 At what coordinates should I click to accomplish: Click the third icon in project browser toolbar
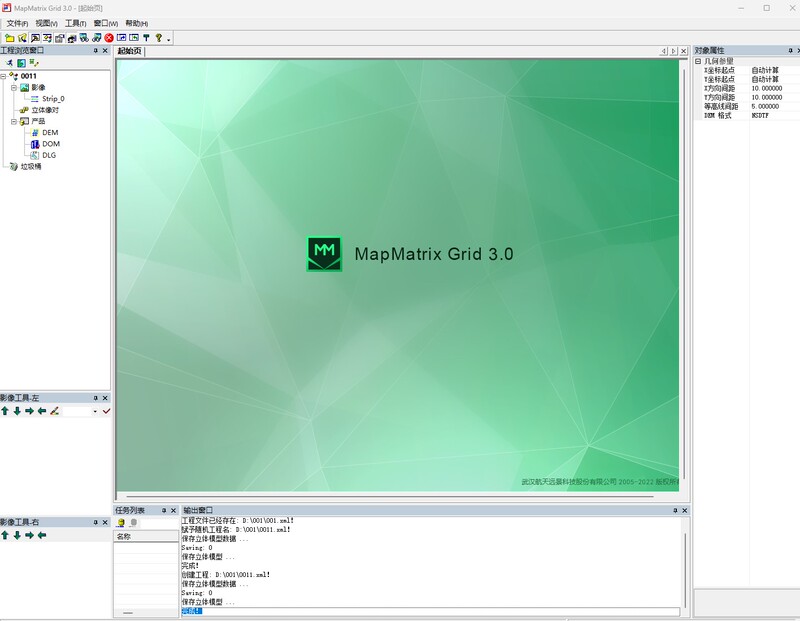coord(34,63)
